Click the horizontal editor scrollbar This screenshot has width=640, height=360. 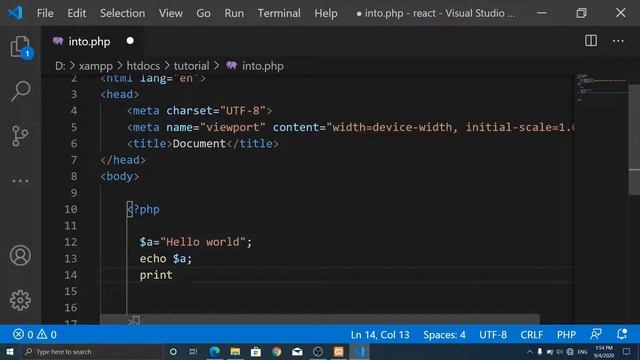coord(320,319)
